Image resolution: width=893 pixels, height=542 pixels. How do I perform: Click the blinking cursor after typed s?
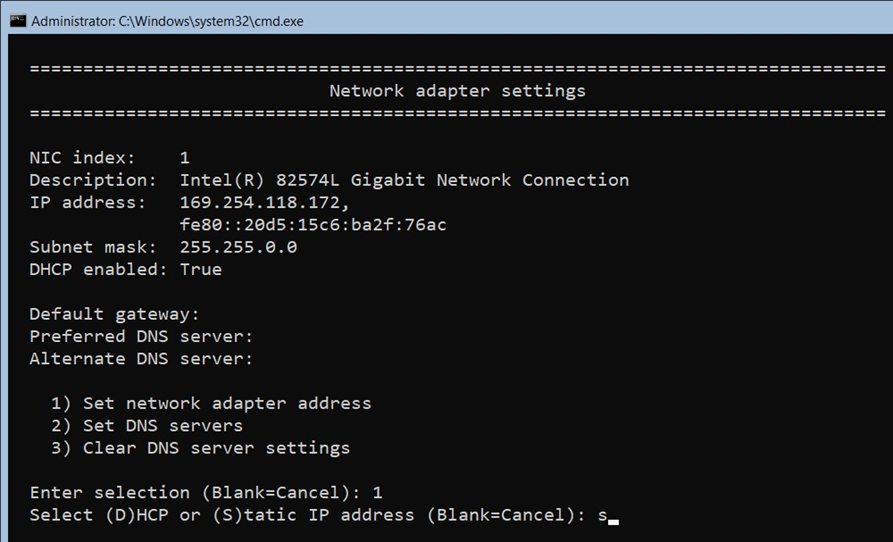[x=613, y=520]
